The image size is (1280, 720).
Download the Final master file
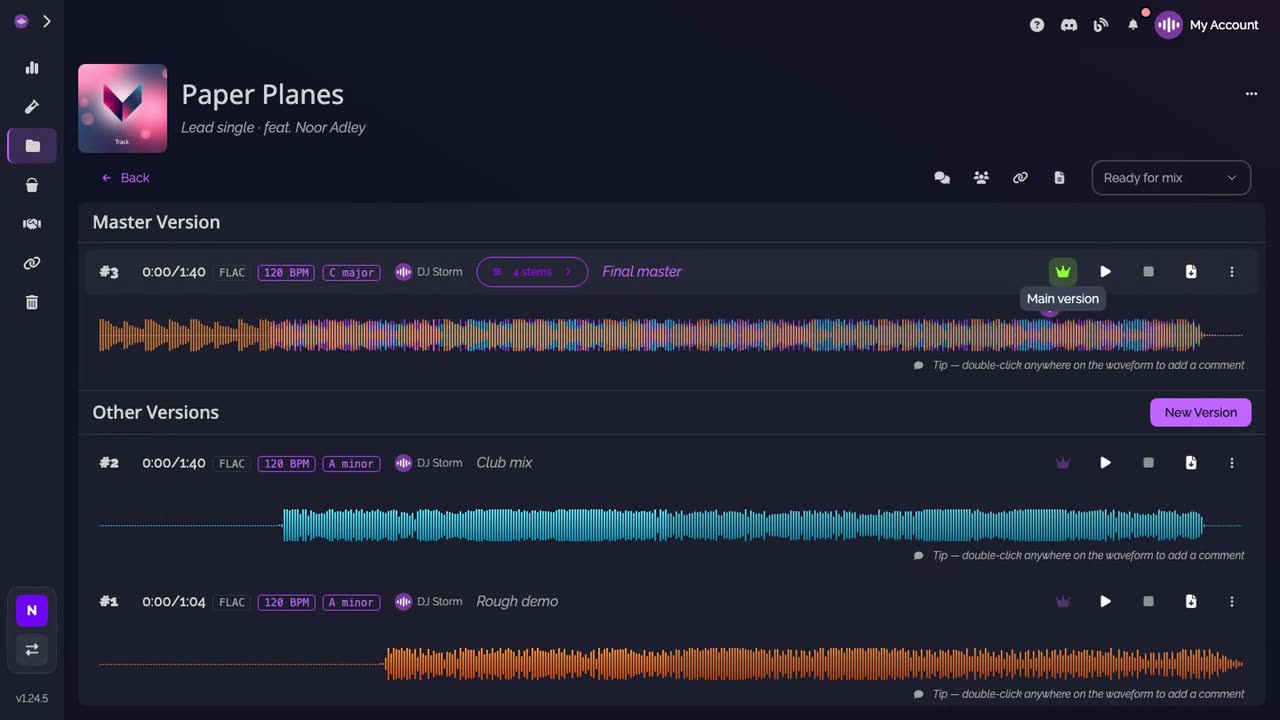[x=1190, y=272]
